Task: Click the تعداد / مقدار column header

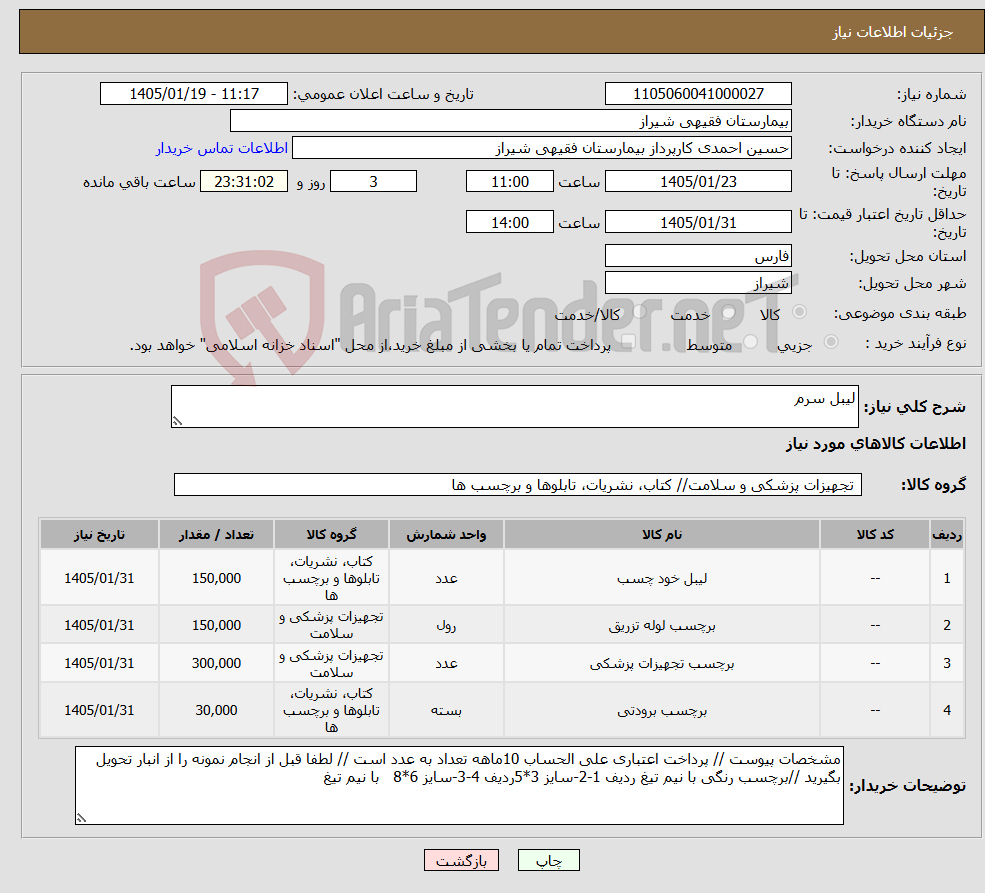Action: click(216, 534)
